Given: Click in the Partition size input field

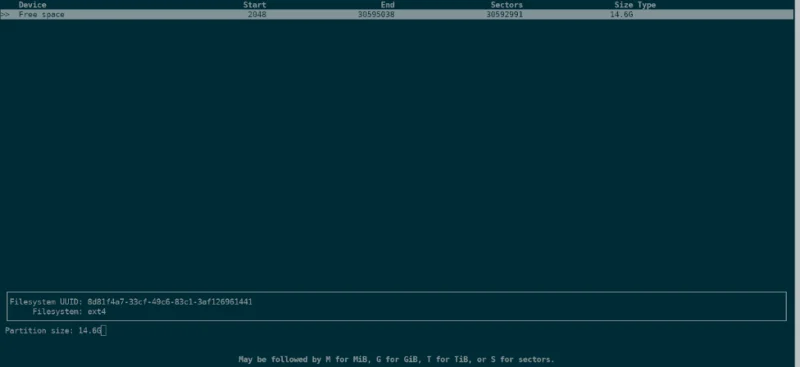Looking at the screenshot, I should [92, 331].
